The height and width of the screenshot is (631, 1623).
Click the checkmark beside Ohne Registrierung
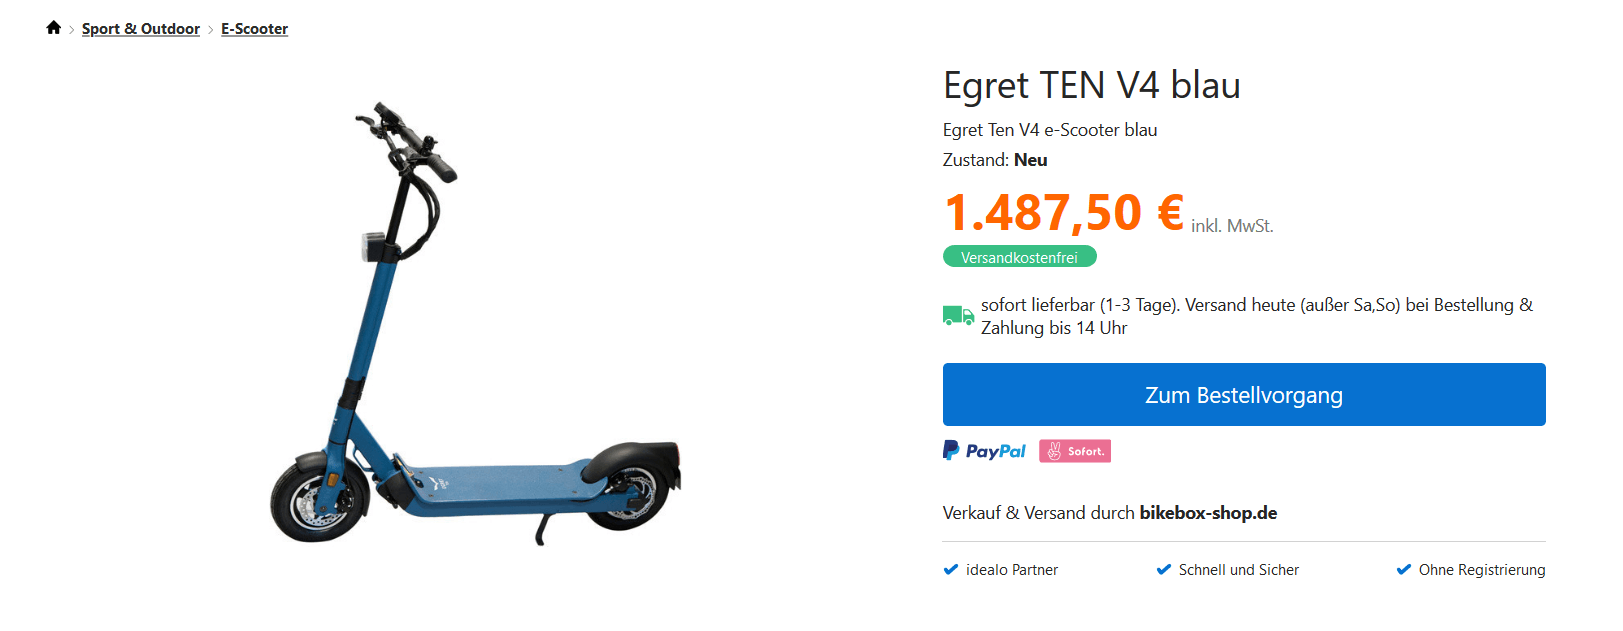click(1403, 570)
